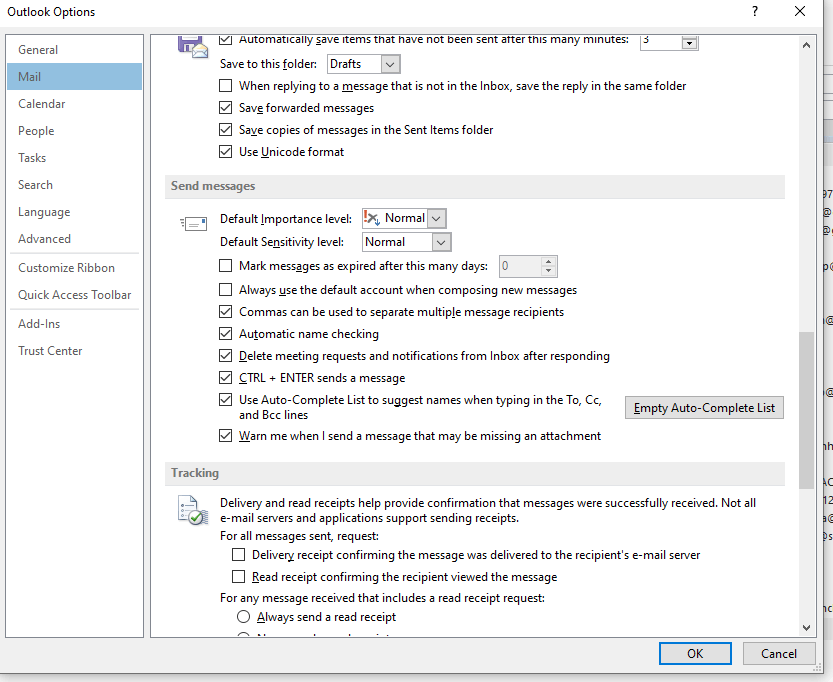Screen dimensions: 833x682
Task: Click the scroll down arrow
Action: pos(806,628)
